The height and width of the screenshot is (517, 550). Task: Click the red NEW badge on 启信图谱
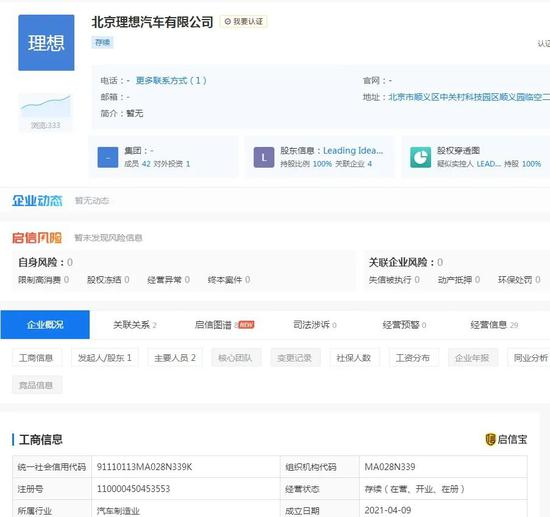246,325
